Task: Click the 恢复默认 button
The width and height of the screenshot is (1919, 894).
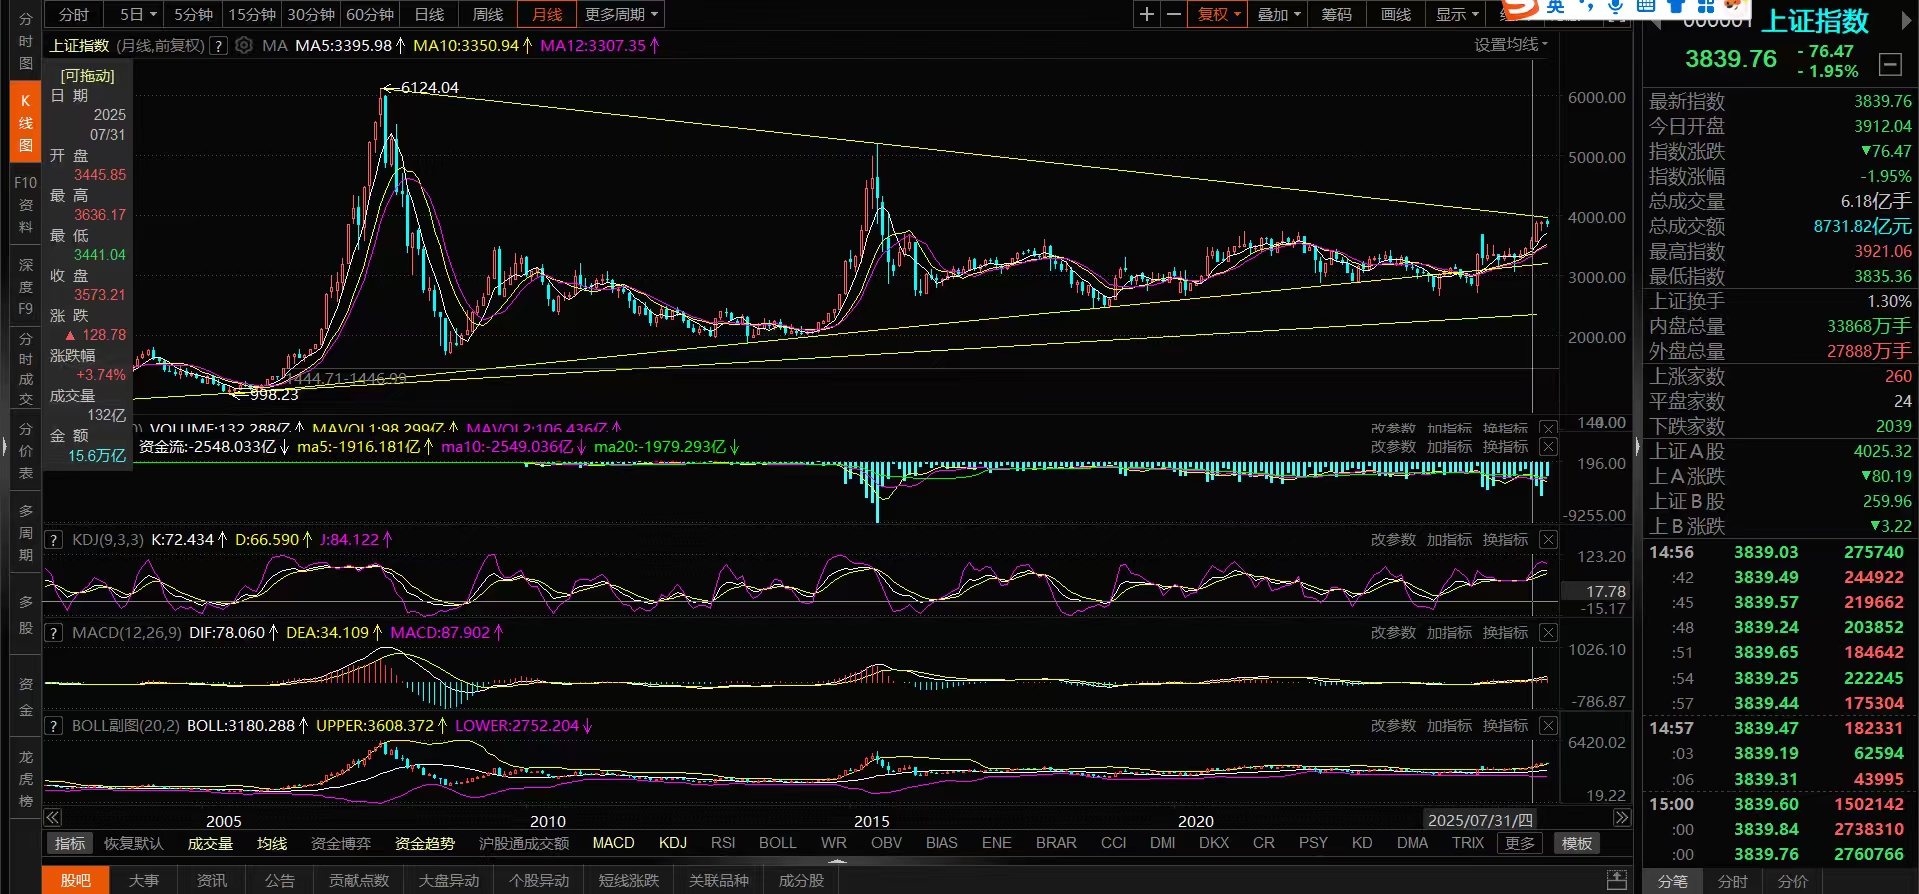Action: click(x=134, y=843)
